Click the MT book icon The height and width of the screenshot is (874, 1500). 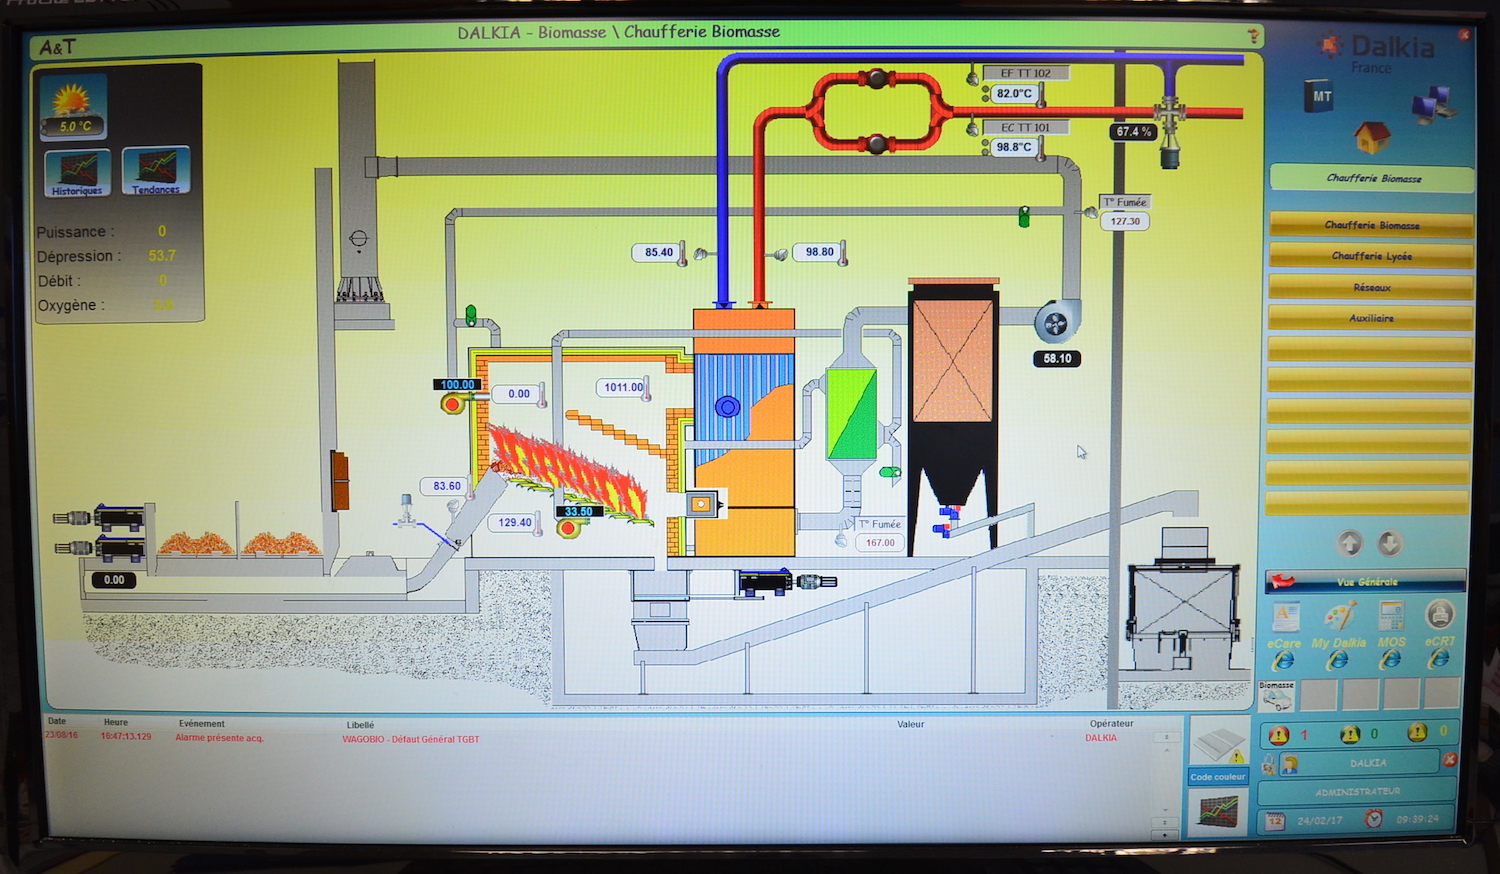(1321, 96)
